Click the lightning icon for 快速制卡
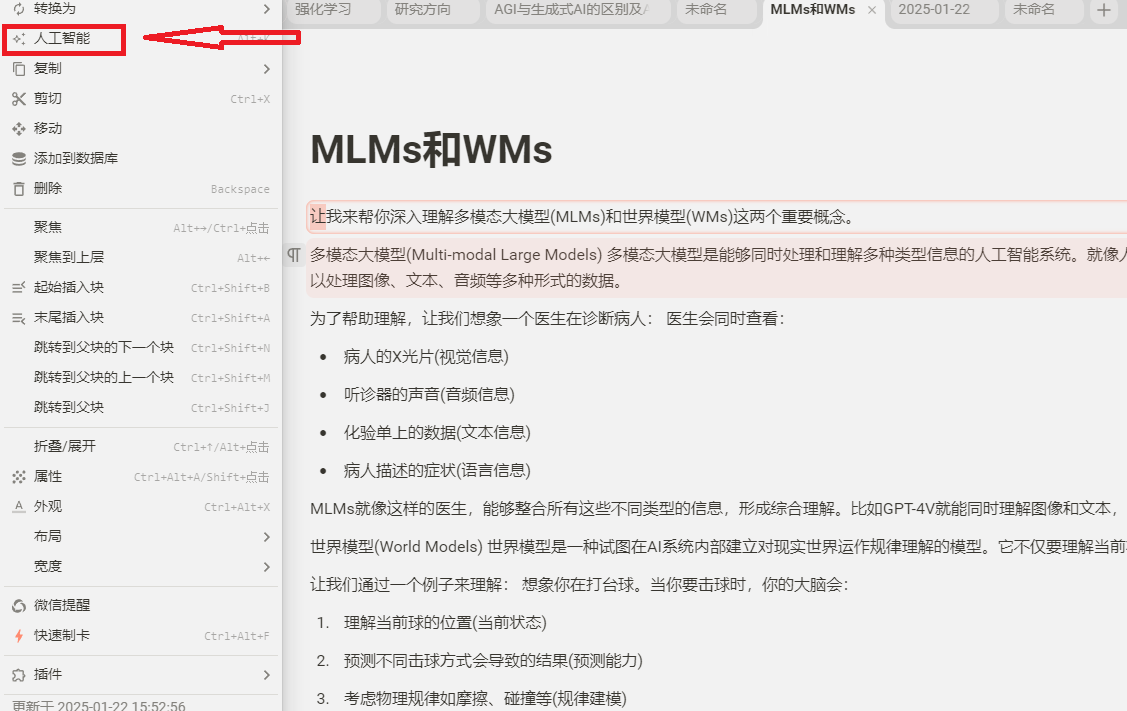 [18, 636]
